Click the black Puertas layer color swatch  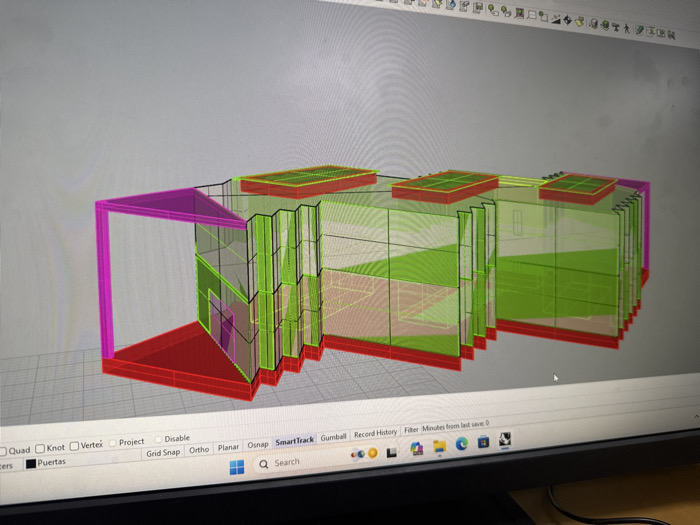(x=31, y=464)
